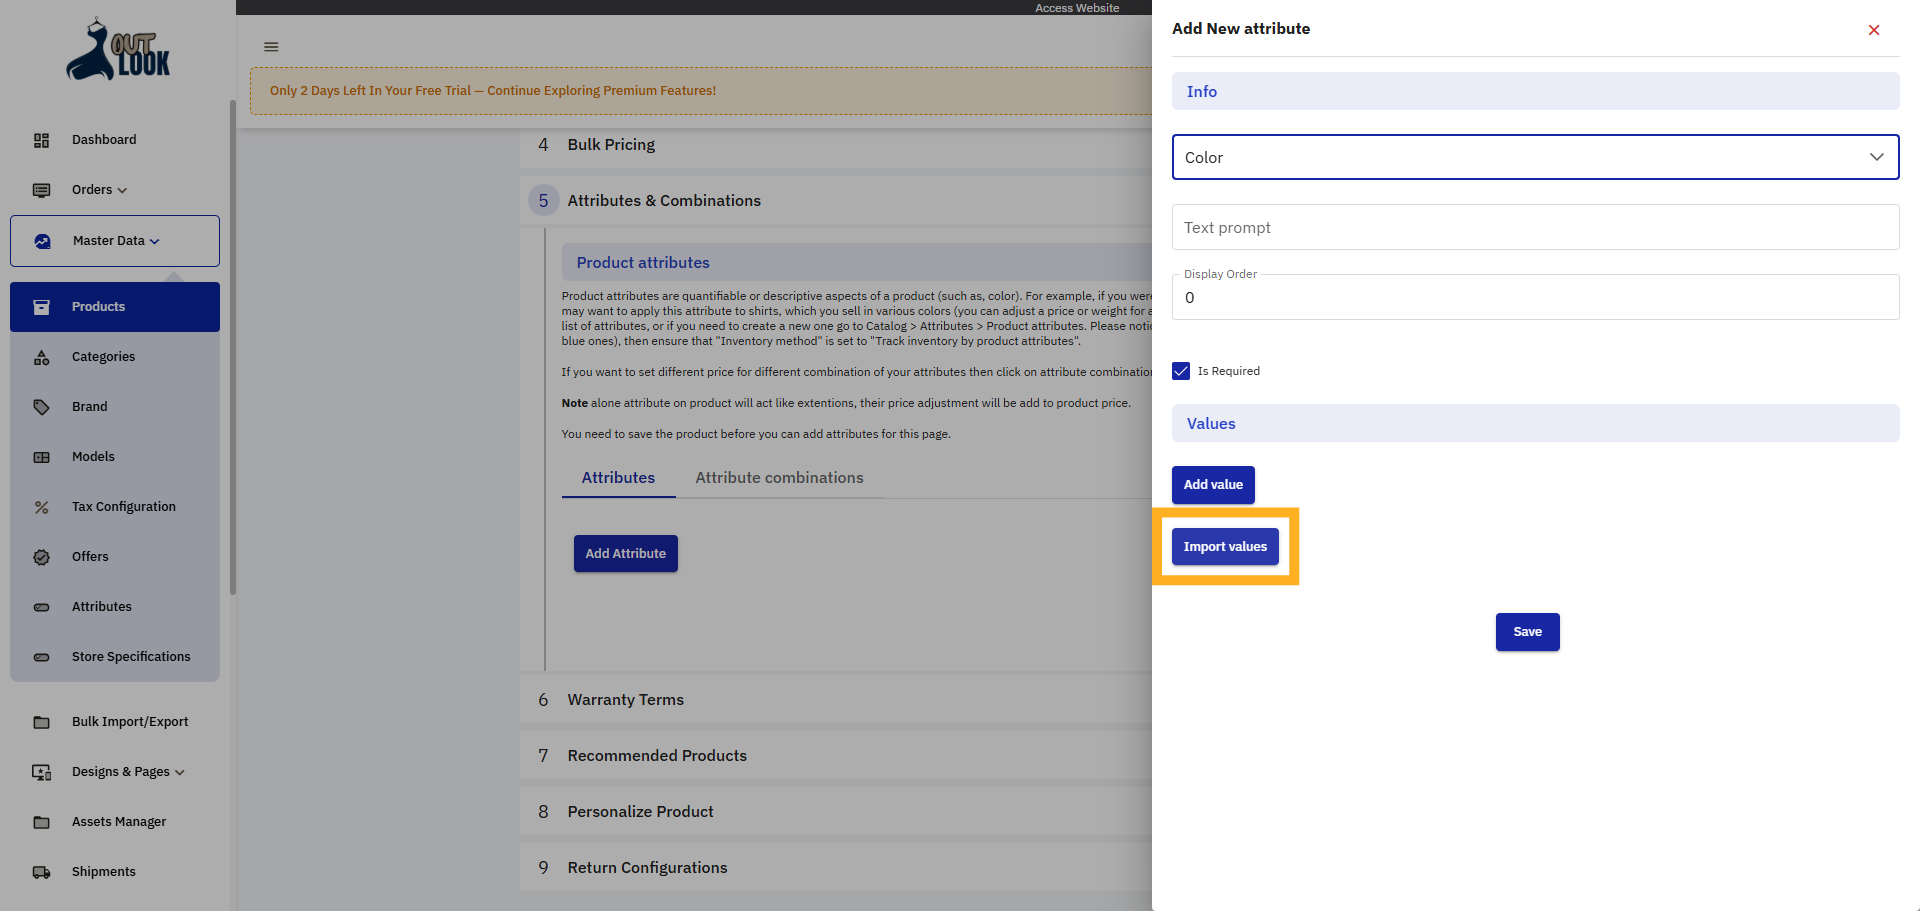Click the Shipments truck icon

pyautogui.click(x=41, y=872)
